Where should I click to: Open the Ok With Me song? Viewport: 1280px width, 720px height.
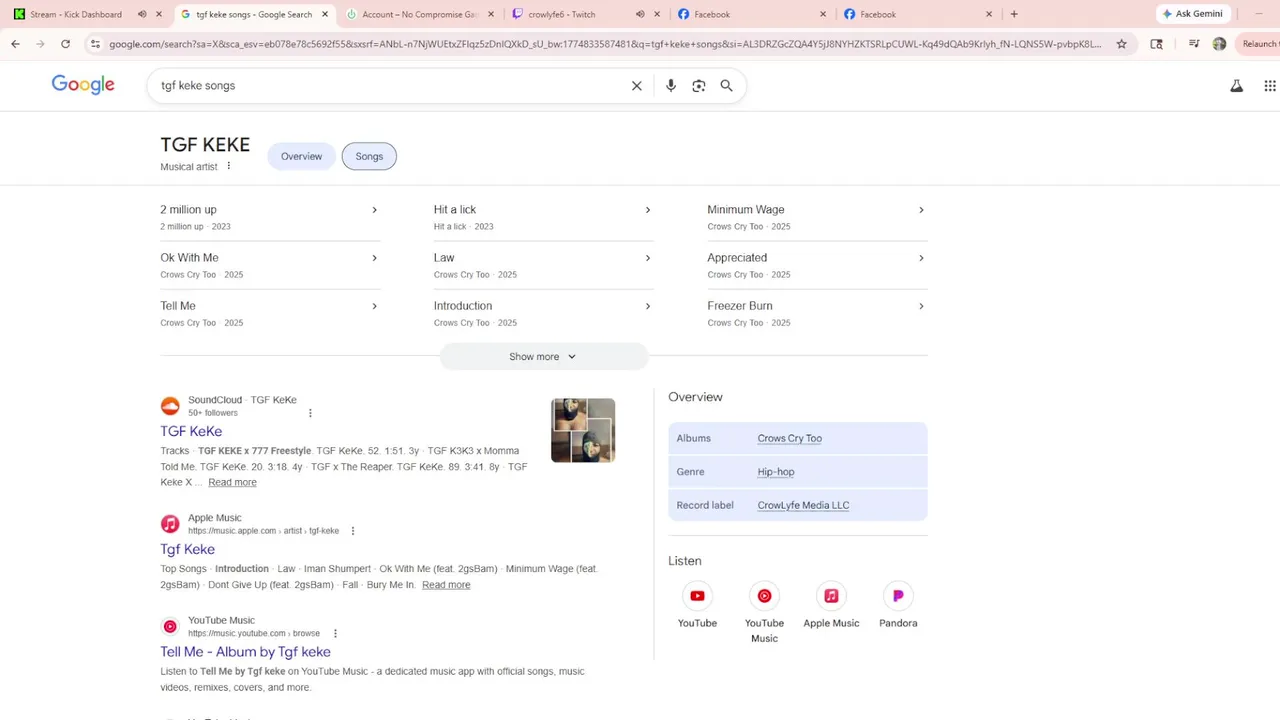(x=270, y=265)
